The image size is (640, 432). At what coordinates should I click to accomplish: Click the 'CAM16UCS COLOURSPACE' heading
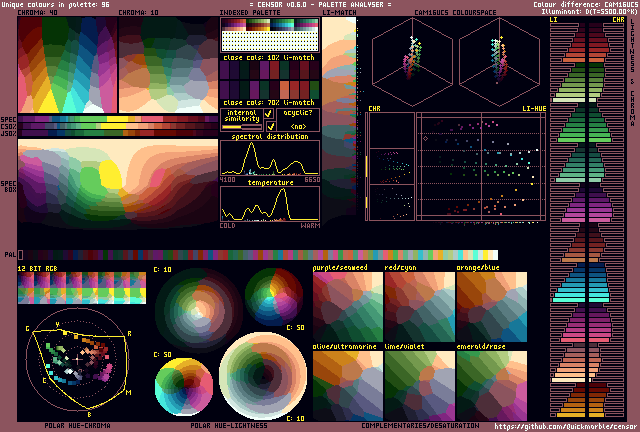tap(455, 13)
